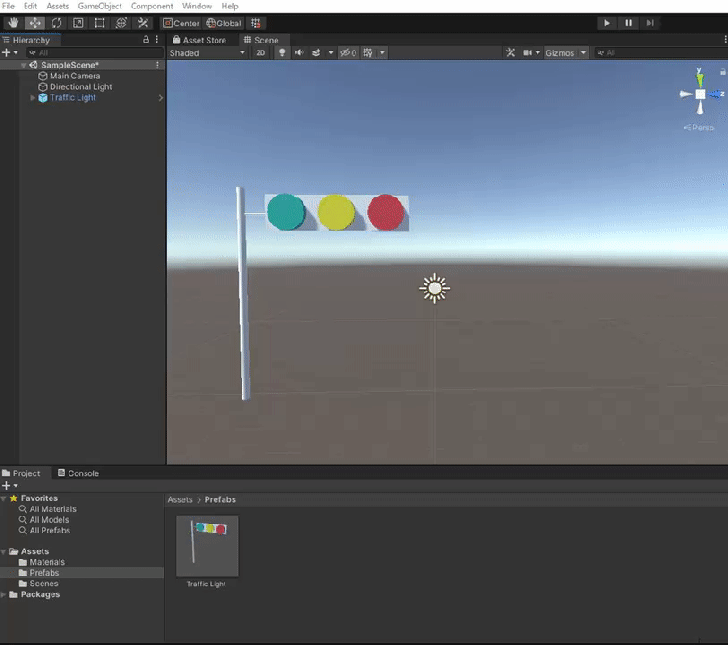Click the Play button
The image size is (728, 645).
click(607, 23)
